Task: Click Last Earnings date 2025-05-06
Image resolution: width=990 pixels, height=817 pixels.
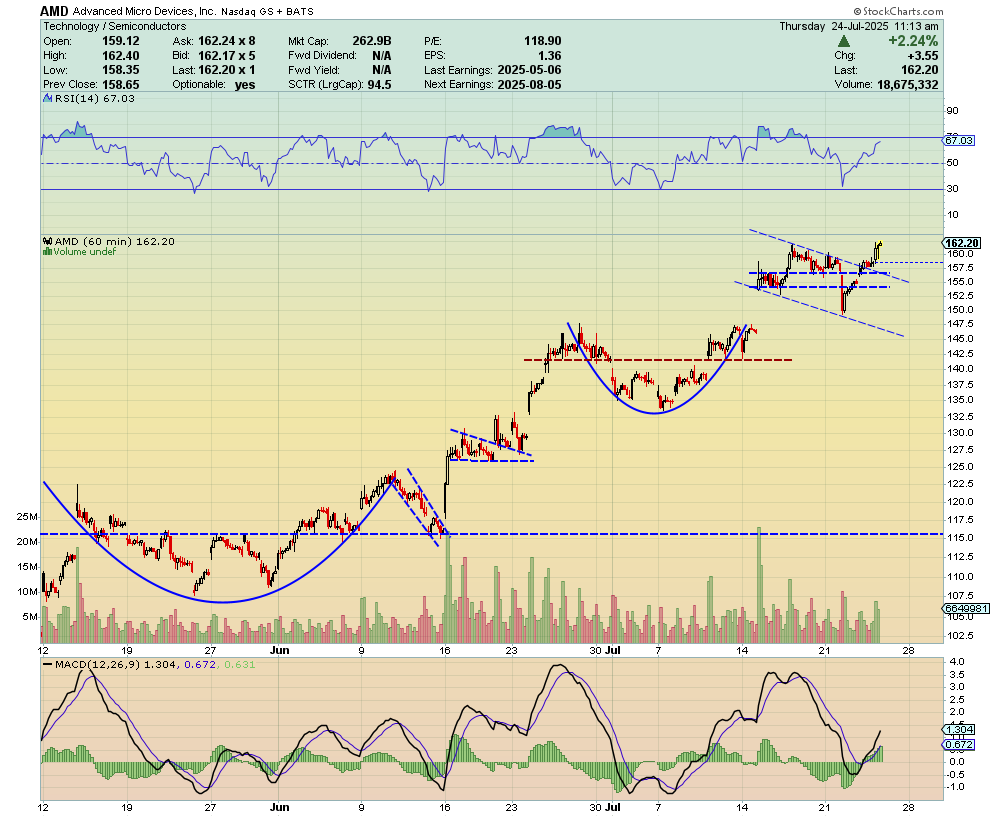Action: pyautogui.click(x=529, y=70)
